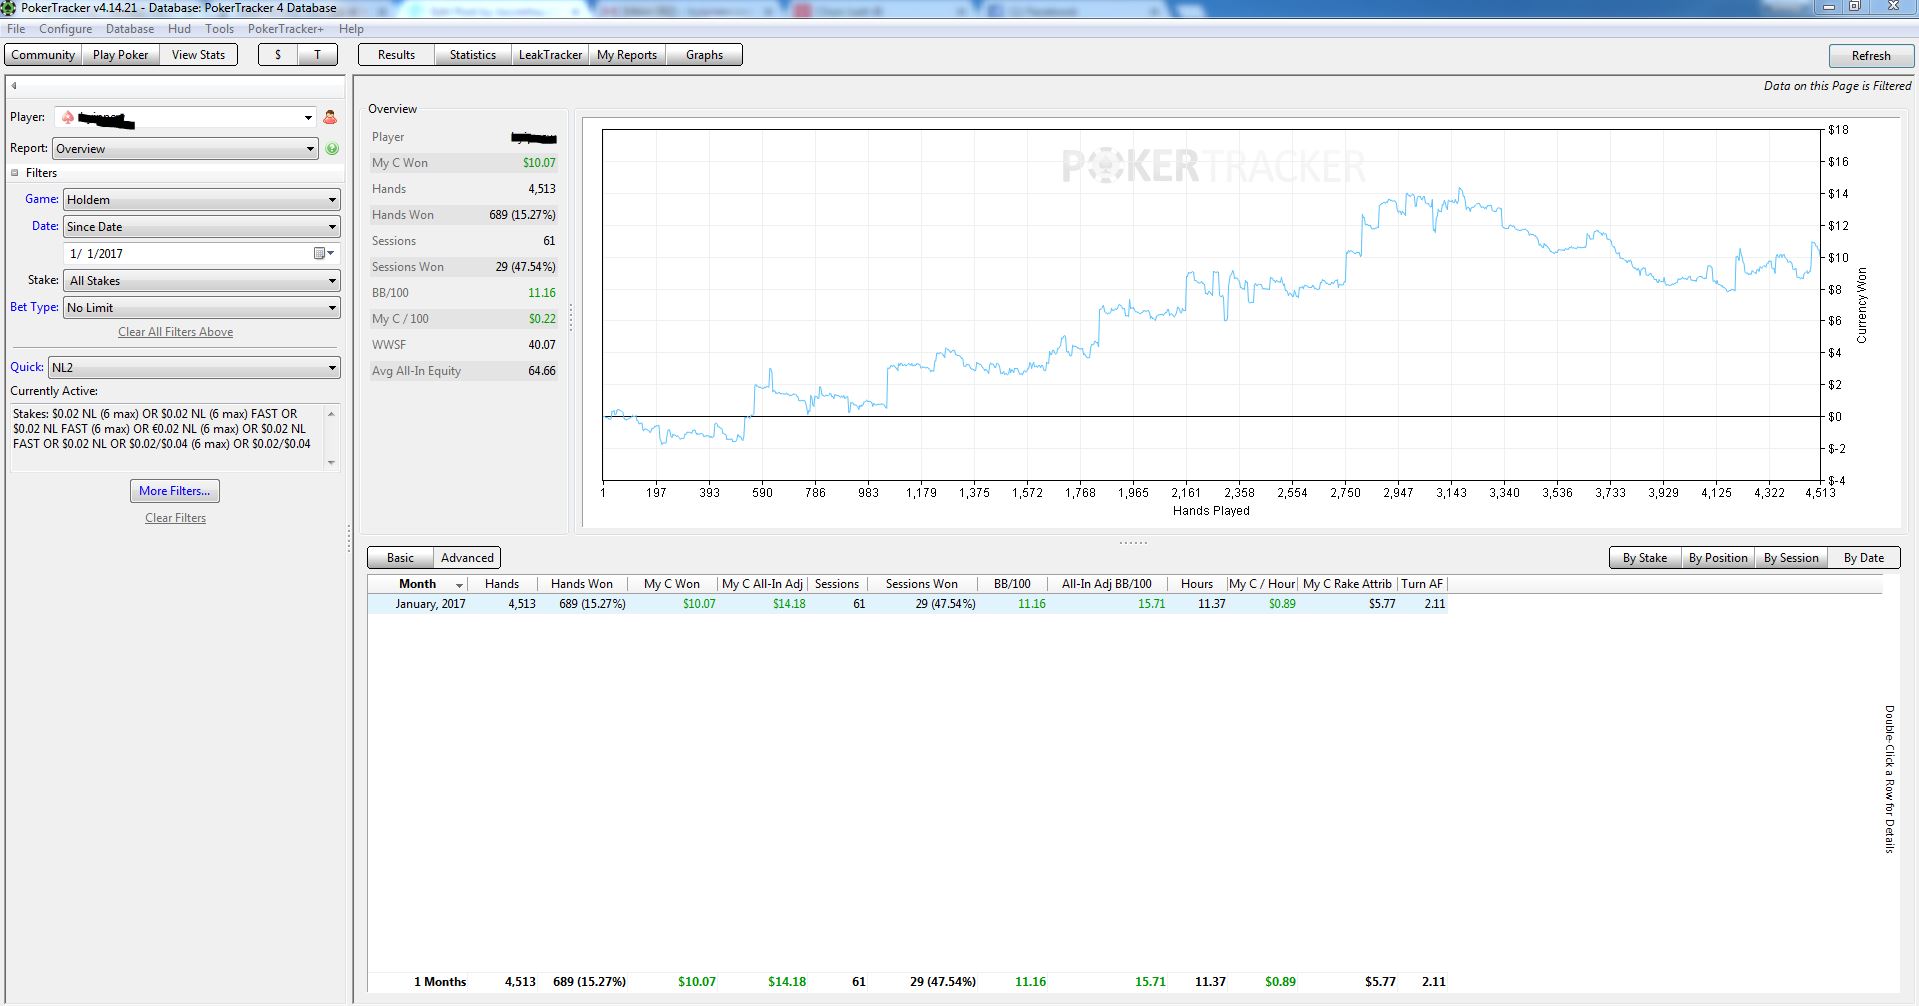
Task: Open the Quick filter dropdown showing NL2
Action: pos(194,368)
